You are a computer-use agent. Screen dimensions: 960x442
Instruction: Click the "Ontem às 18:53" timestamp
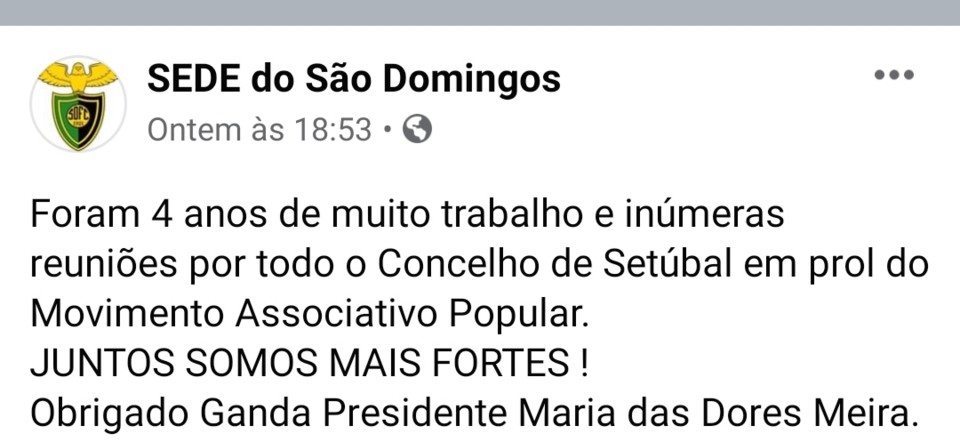(259, 130)
